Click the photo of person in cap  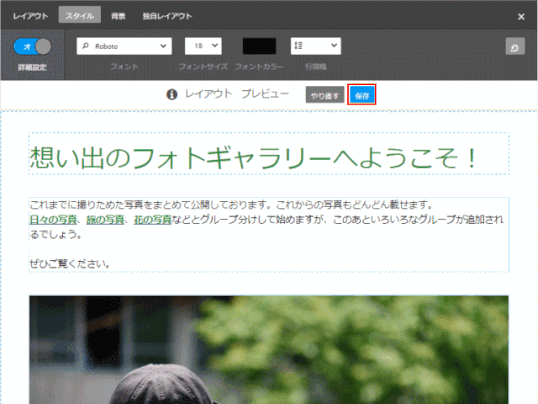(x=269, y=349)
